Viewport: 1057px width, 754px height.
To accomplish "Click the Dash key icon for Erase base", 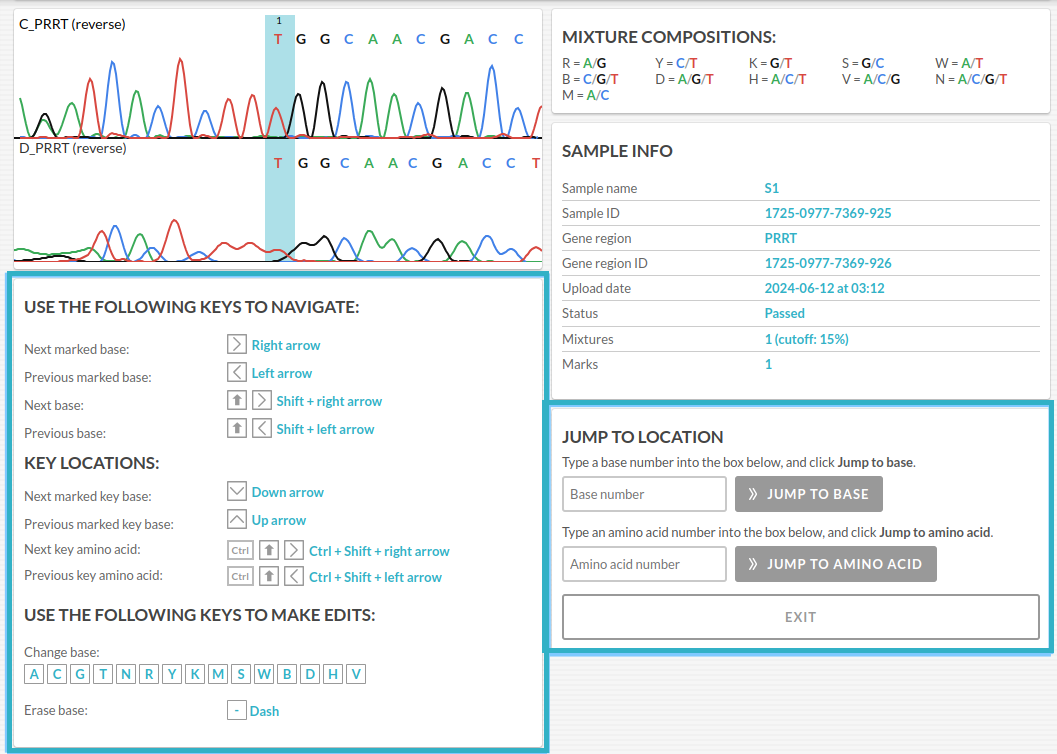I will tap(237, 710).
